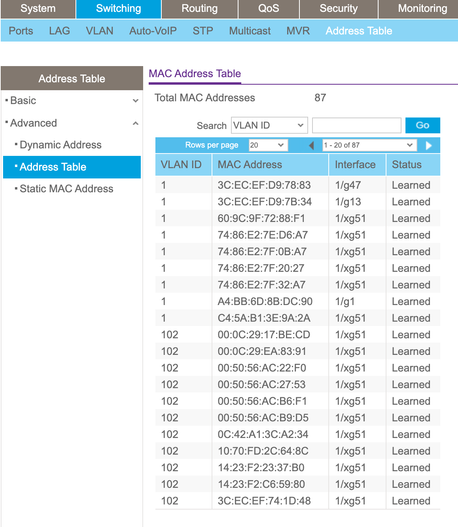The image size is (458, 527).
Task: Click interface cell 1/g1
Action: tap(345, 301)
